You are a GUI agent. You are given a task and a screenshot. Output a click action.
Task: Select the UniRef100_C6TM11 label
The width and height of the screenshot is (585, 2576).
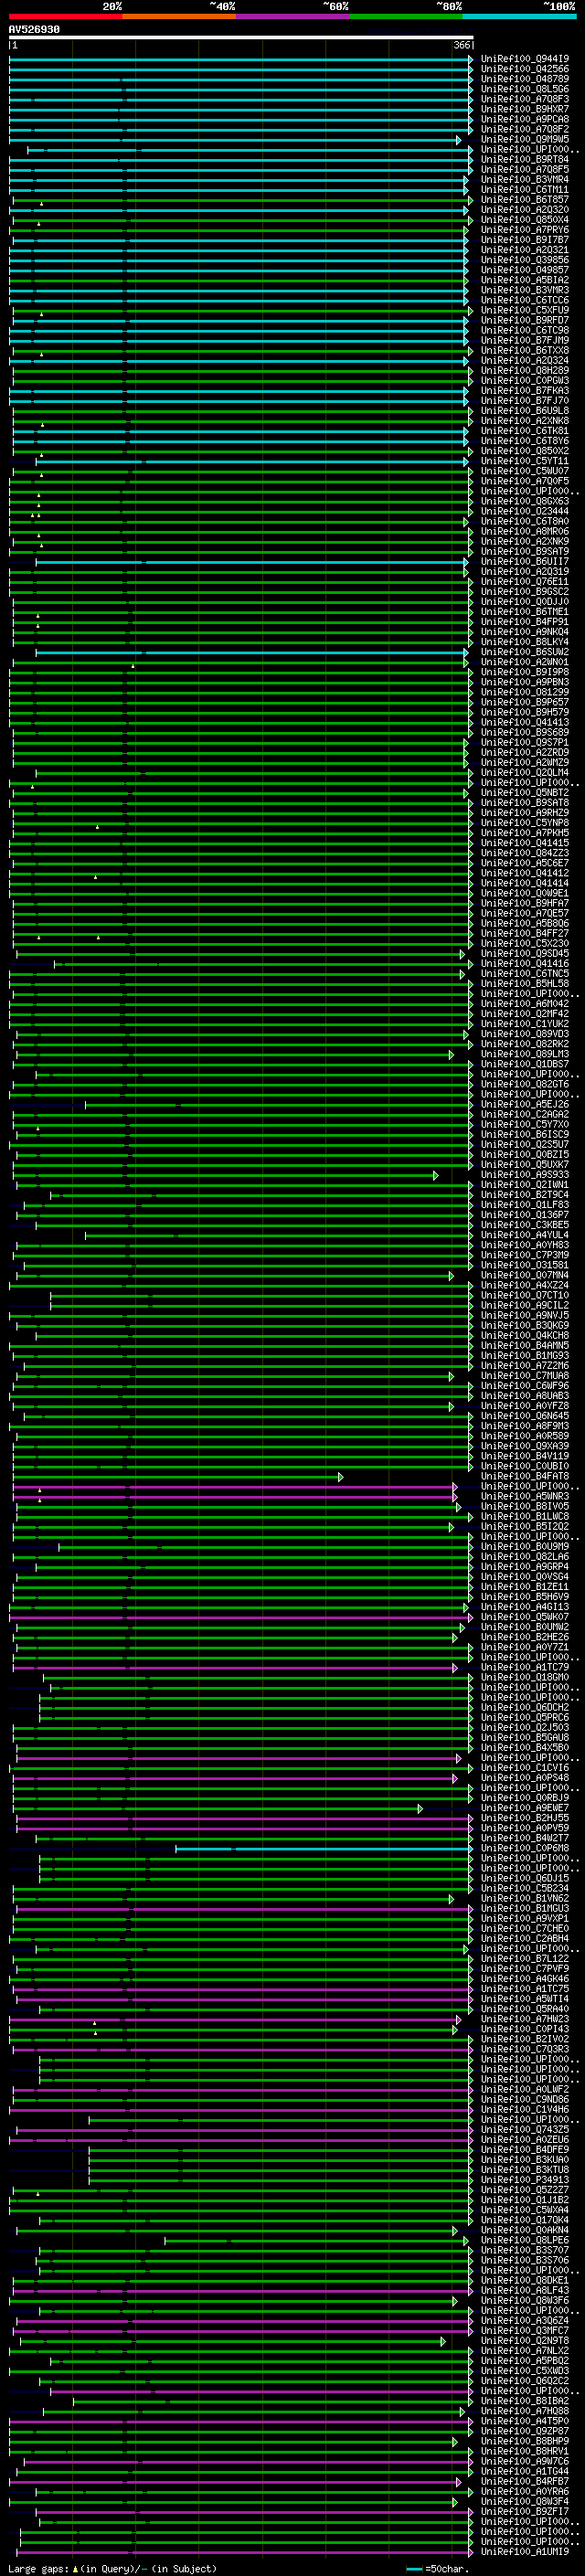click(x=525, y=190)
